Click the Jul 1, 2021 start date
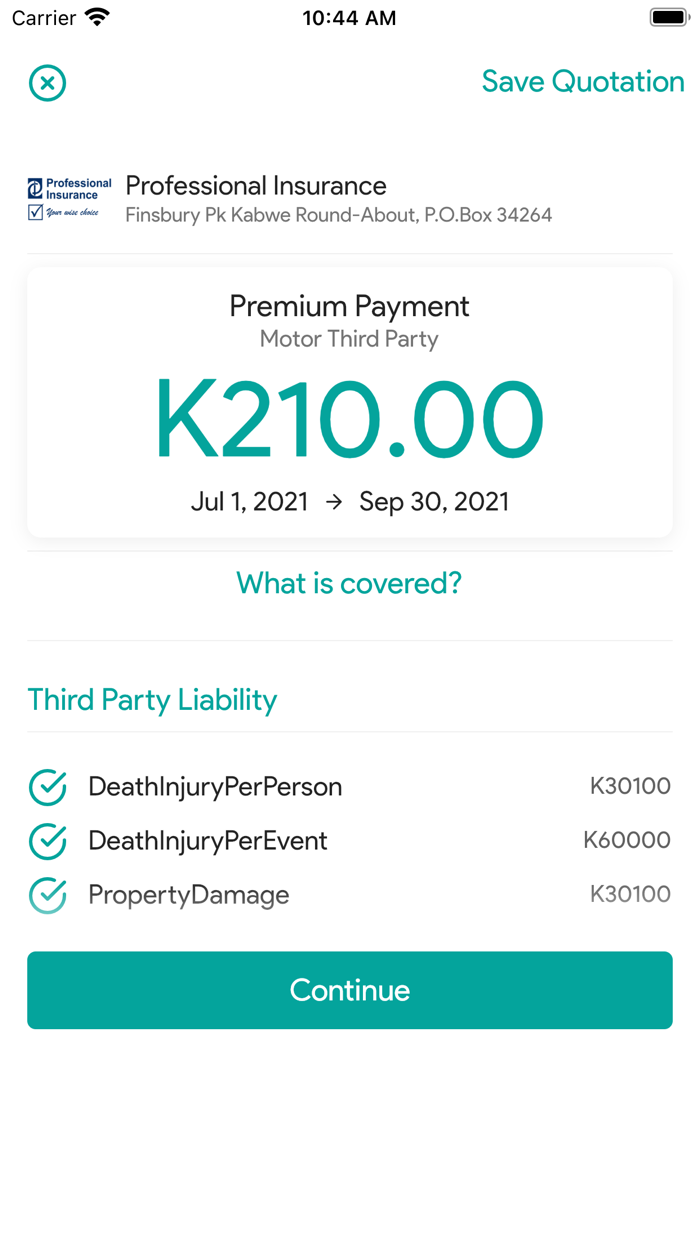700x1244 pixels. 249,501
